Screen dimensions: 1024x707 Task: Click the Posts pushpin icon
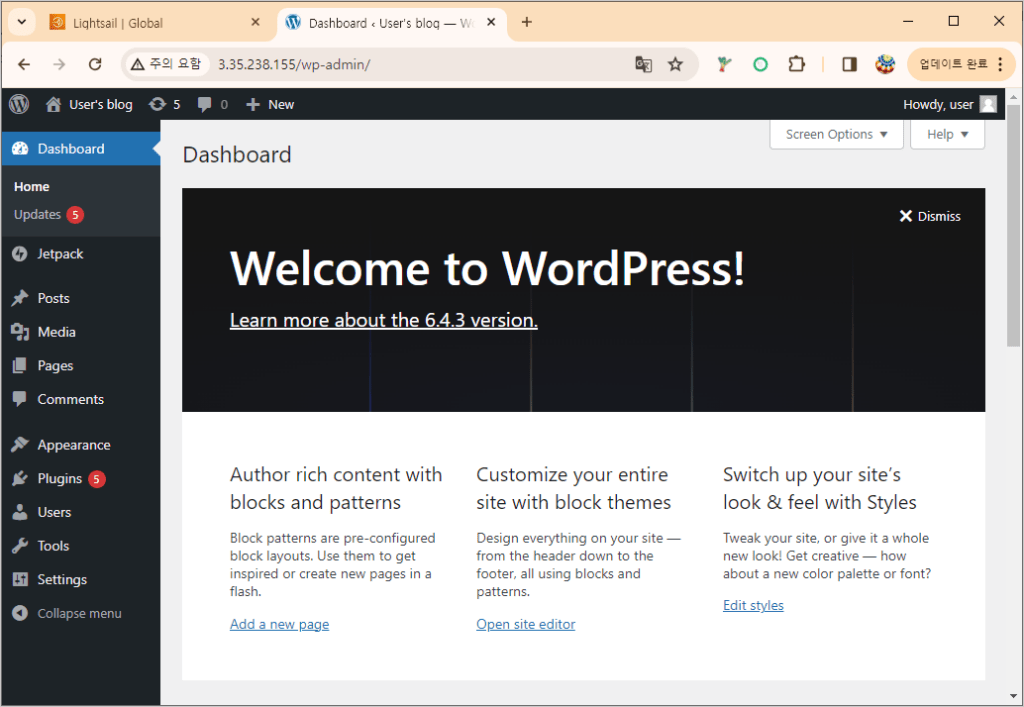pyautogui.click(x=20, y=298)
